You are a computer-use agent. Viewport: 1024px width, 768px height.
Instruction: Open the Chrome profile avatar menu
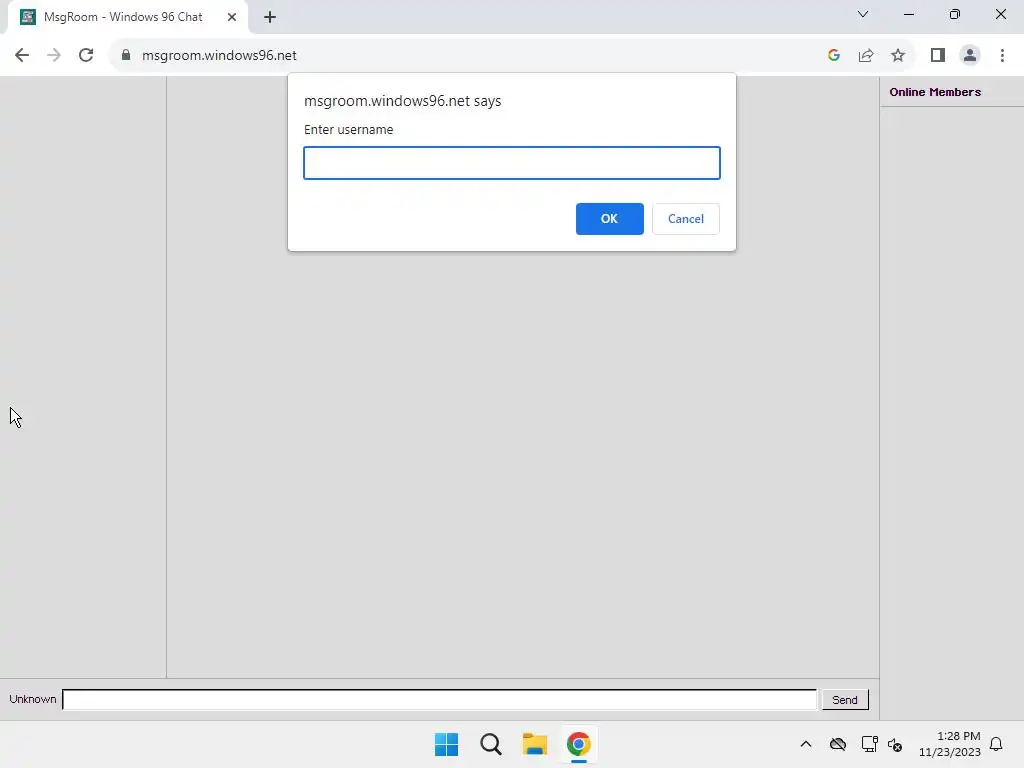point(970,56)
